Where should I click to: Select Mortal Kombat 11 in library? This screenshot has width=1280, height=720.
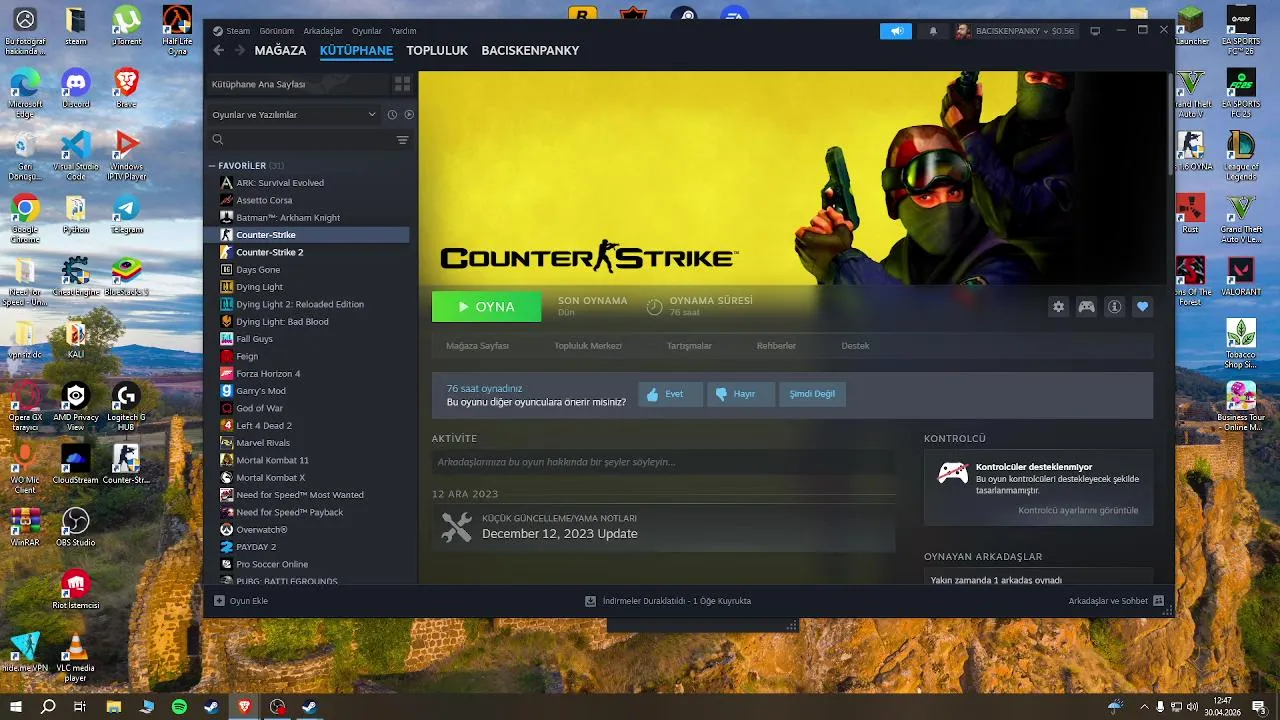point(306,460)
